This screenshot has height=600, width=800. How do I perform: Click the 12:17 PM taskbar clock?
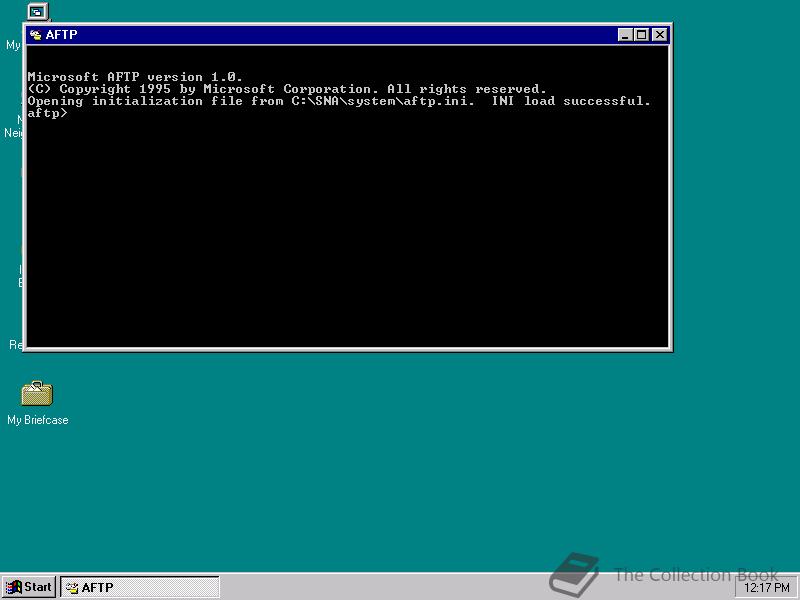[767, 588]
